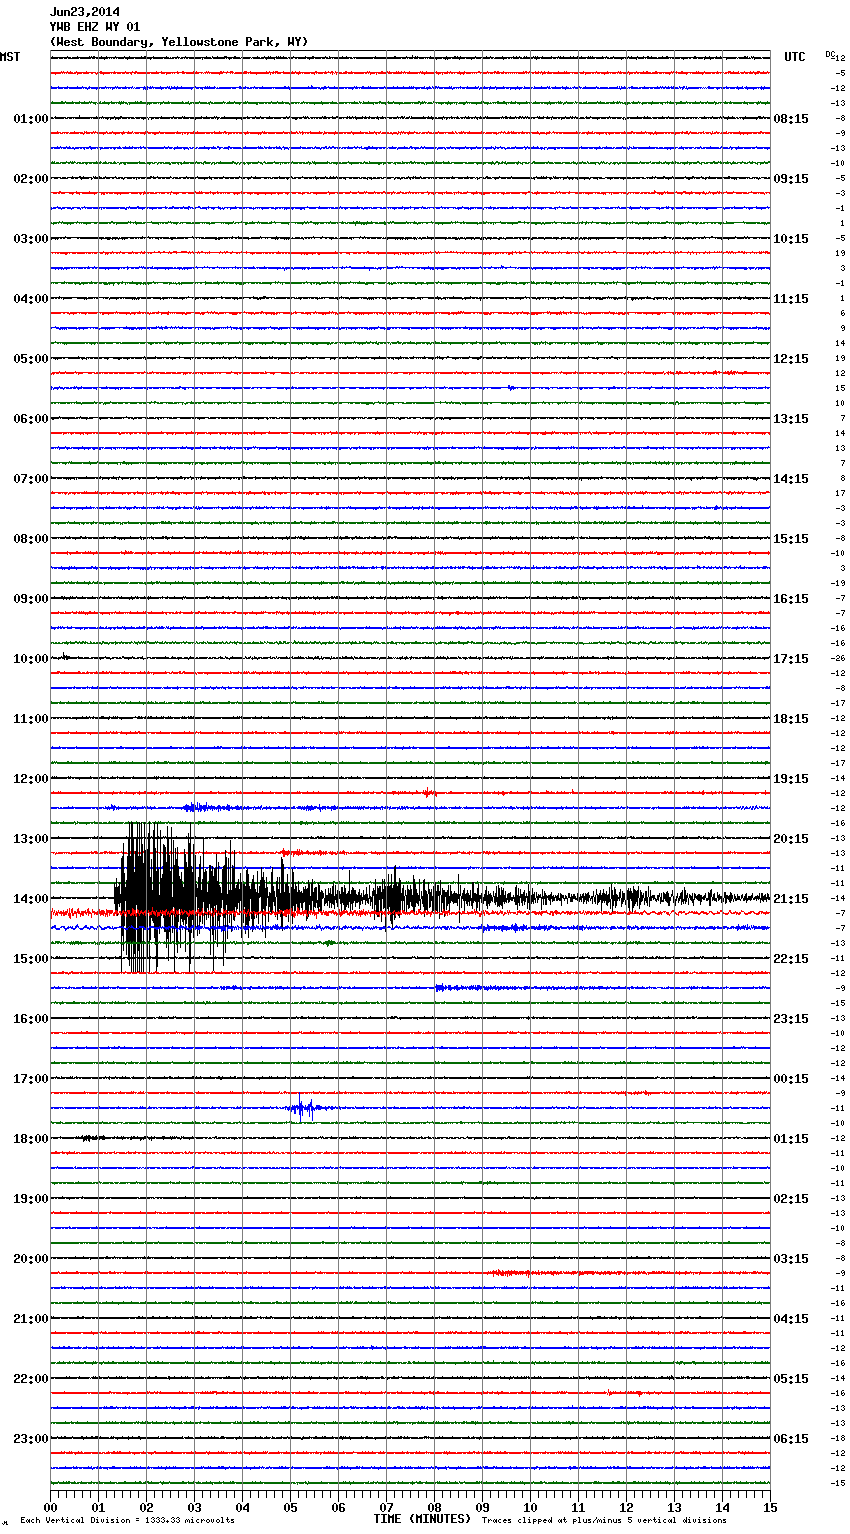
Task: Click minute 08 on the bottom axis
Action: [434, 1507]
